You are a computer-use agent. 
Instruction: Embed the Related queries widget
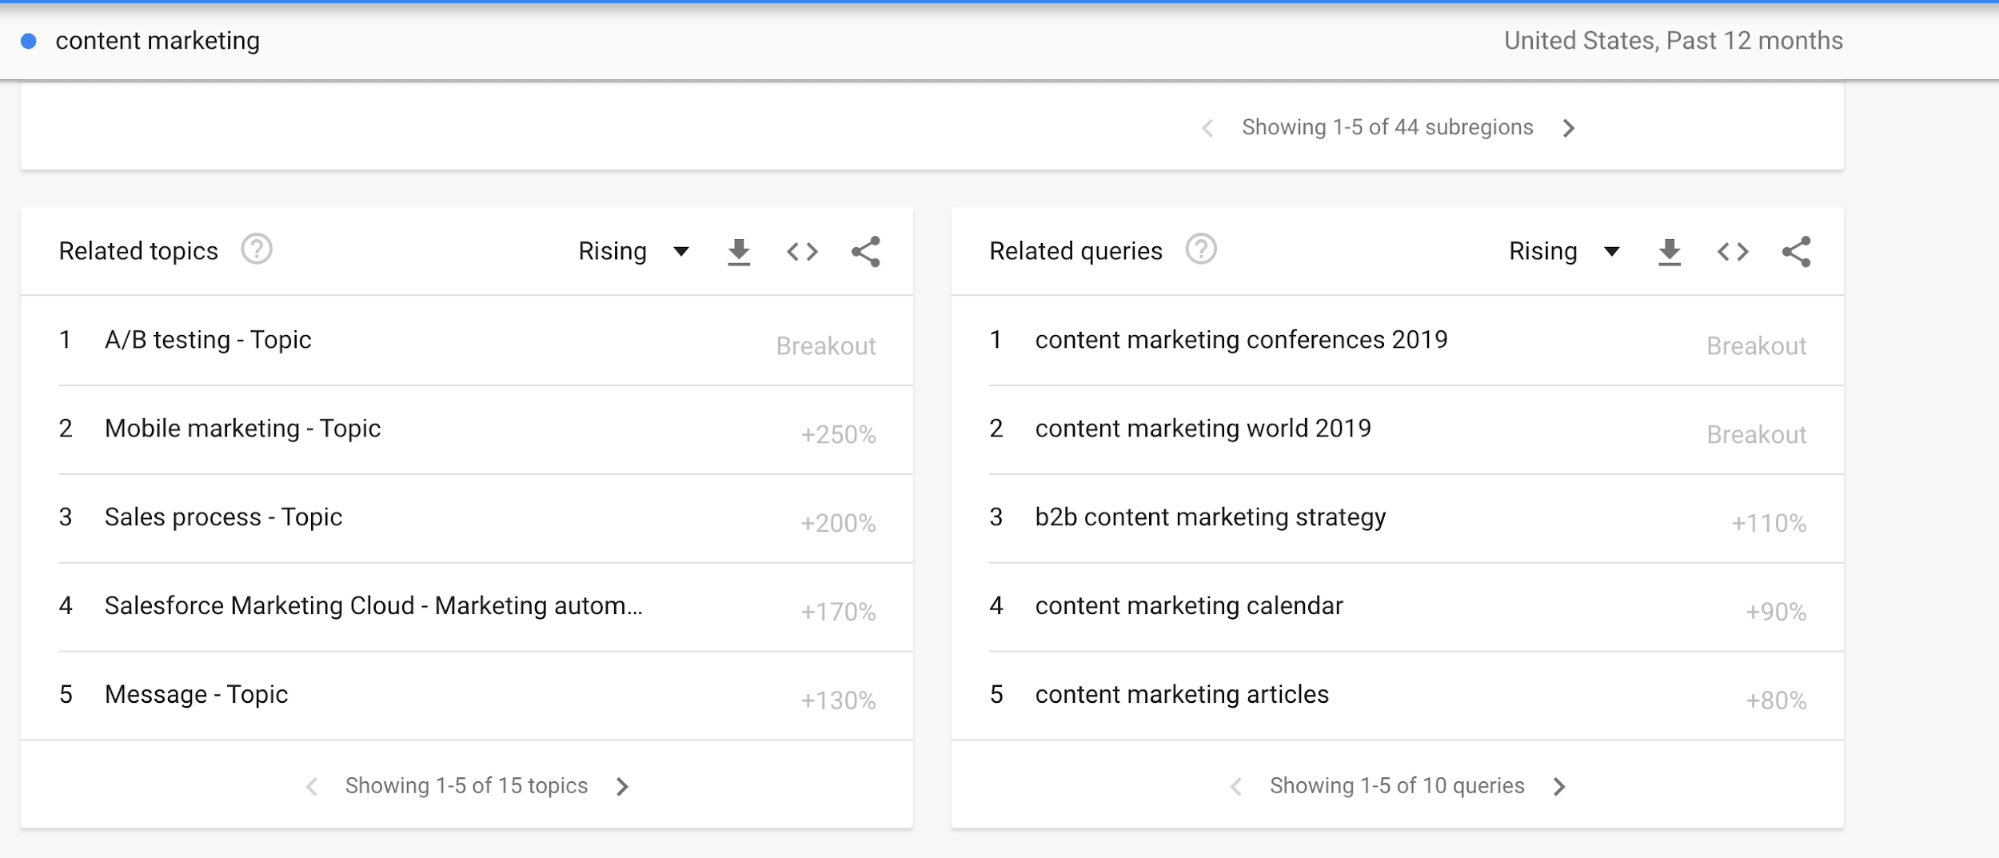coord(1733,252)
